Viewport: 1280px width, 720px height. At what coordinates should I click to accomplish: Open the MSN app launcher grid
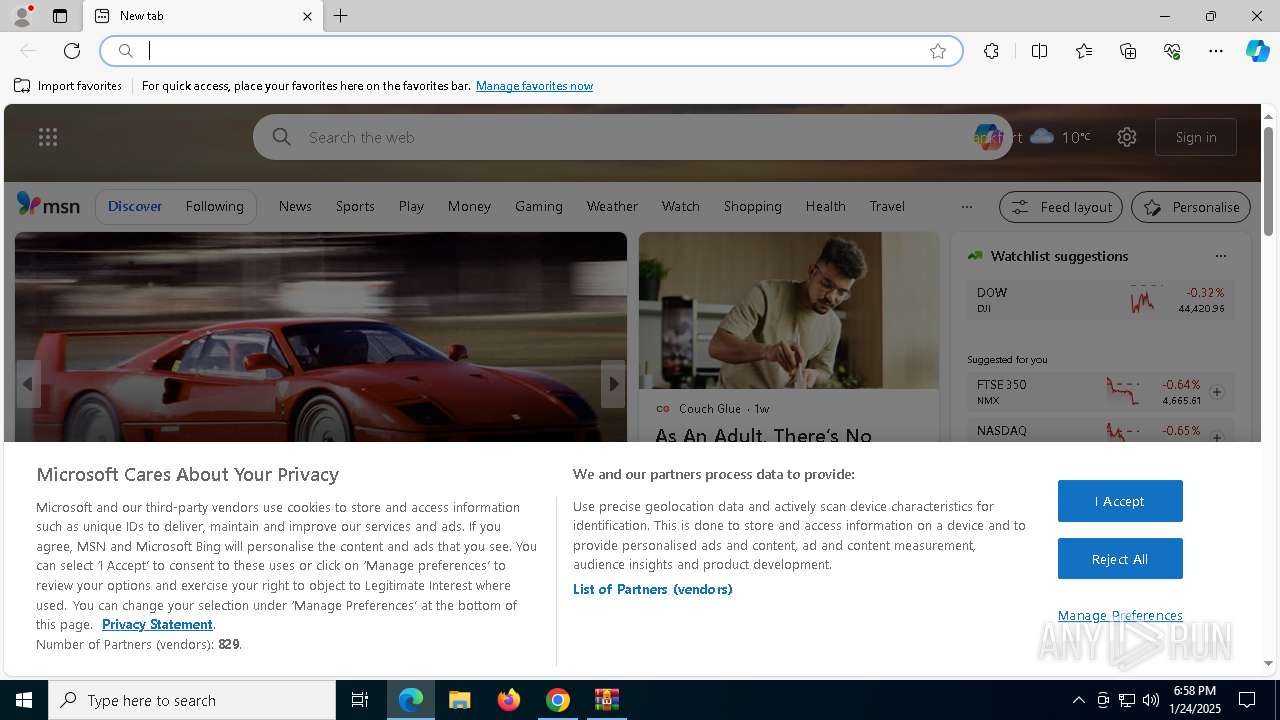[x=48, y=137]
